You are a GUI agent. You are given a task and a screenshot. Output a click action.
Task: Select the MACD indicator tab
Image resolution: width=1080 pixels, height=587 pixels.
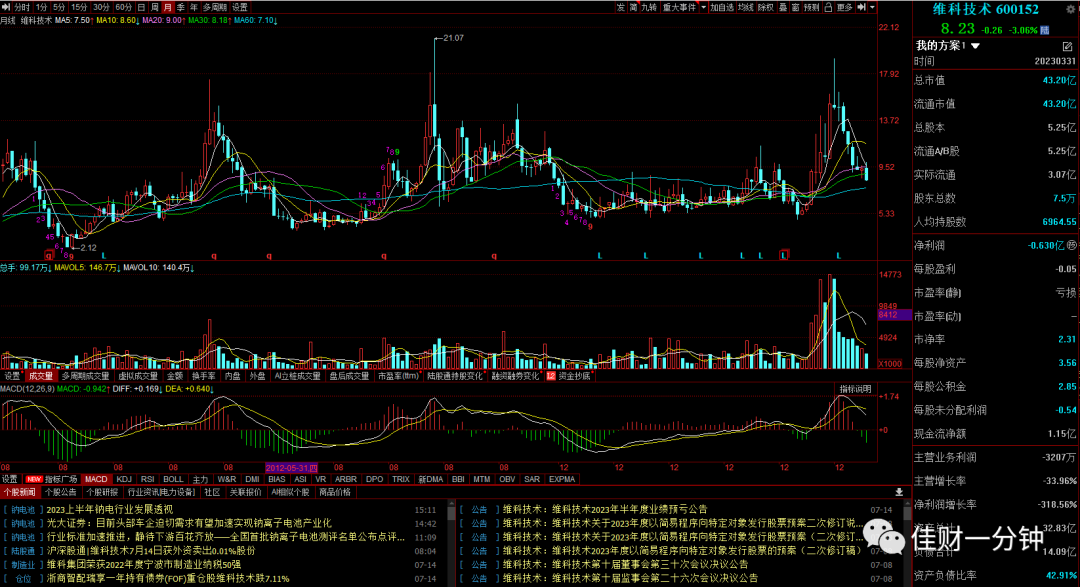pyautogui.click(x=96, y=479)
